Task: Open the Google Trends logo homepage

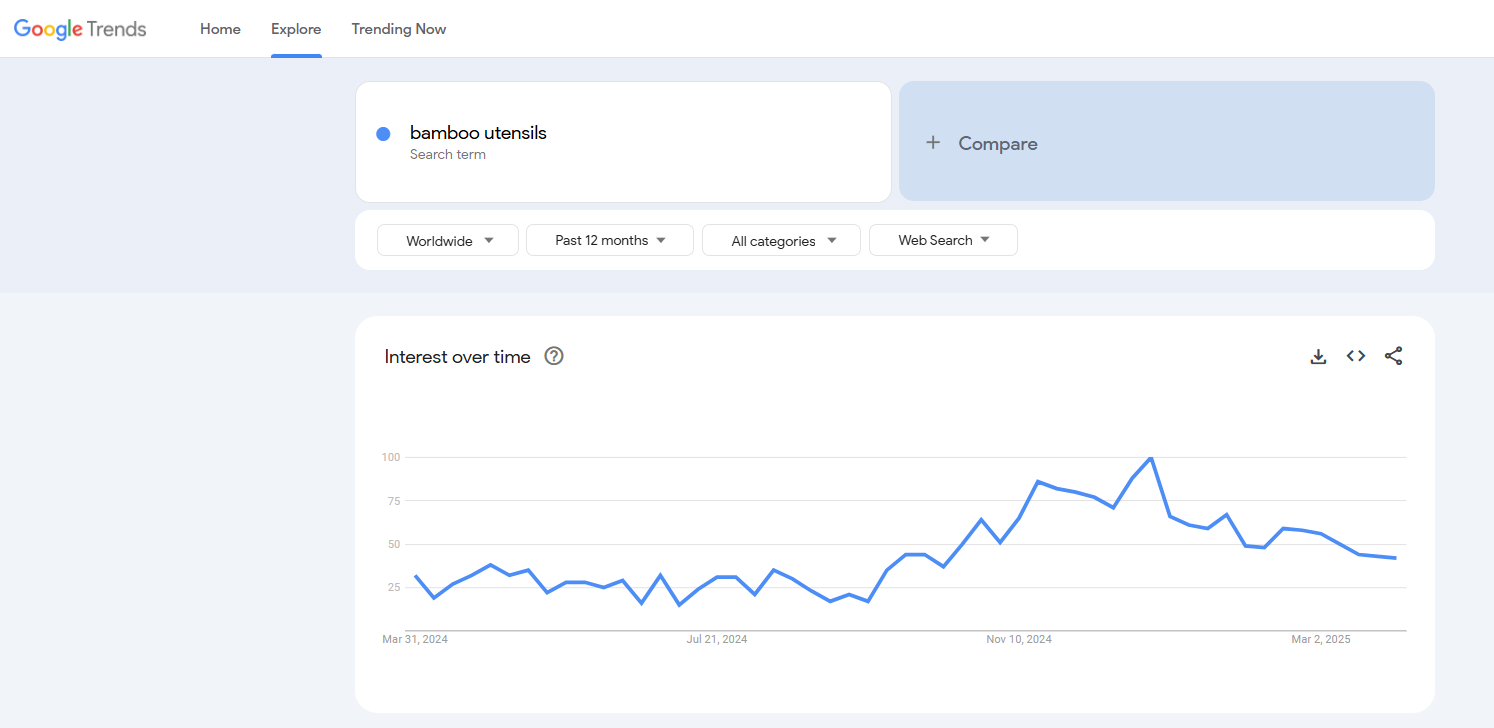Action: click(x=80, y=29)
